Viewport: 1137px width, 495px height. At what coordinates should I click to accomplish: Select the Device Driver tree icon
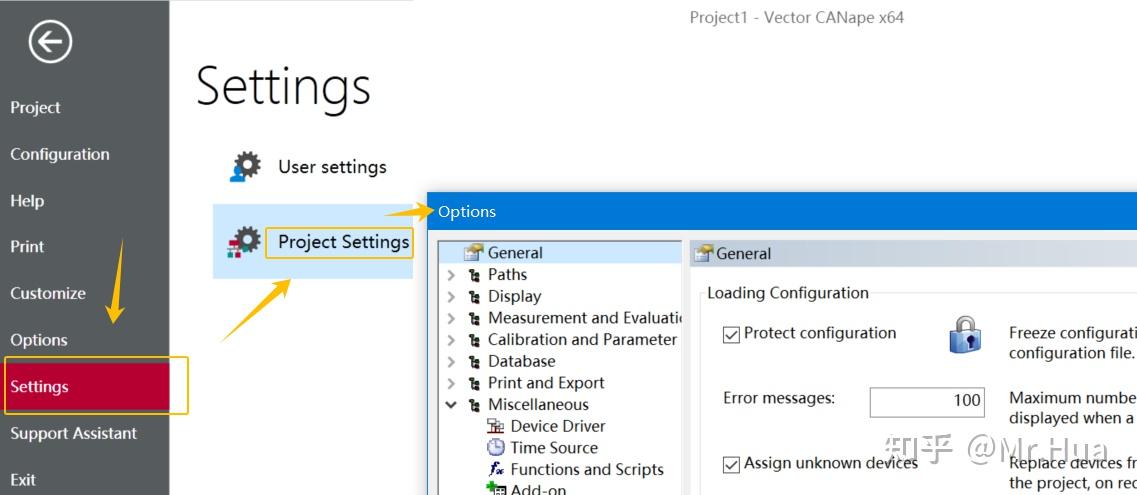pos(496,426)
